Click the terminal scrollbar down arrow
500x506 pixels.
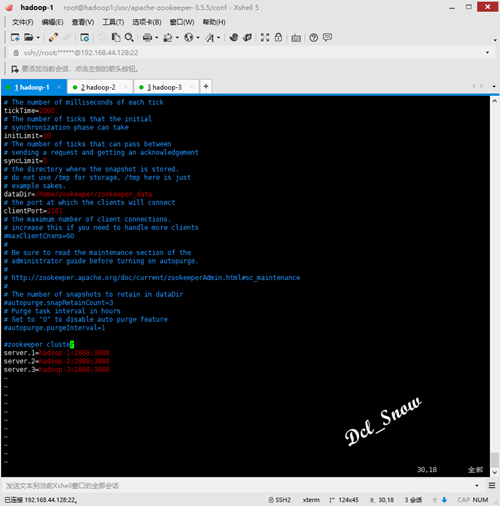495,472
